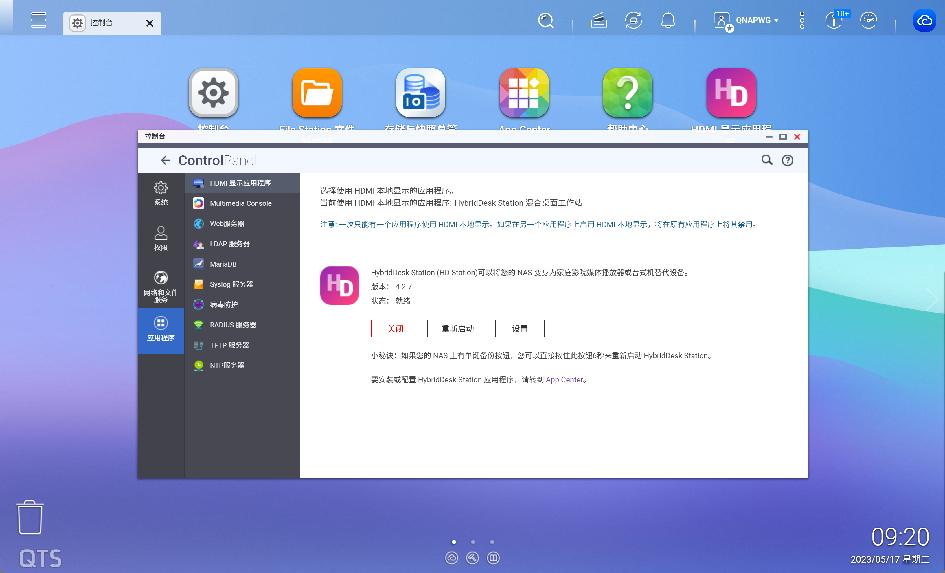
Task: Go to second desktop page dot
Action: click(473, 542)
